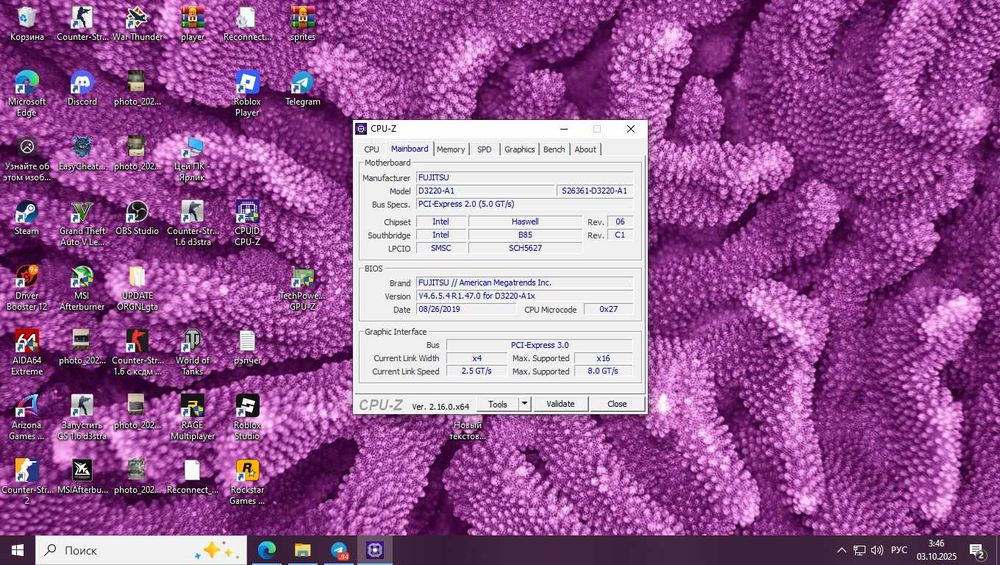Go to the SPD tab
This screenshot has height=565, width=1000.
coord(484,149)
